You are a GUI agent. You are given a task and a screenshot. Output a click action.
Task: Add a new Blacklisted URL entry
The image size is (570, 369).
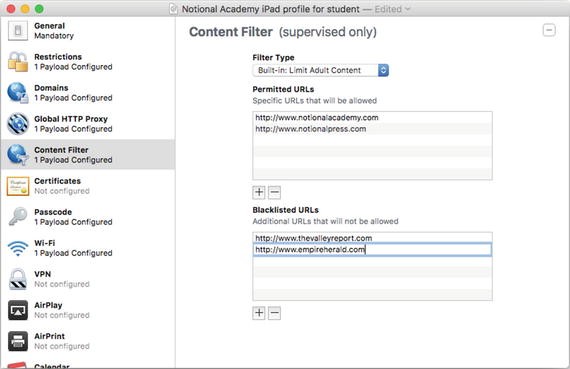point(259,313)
